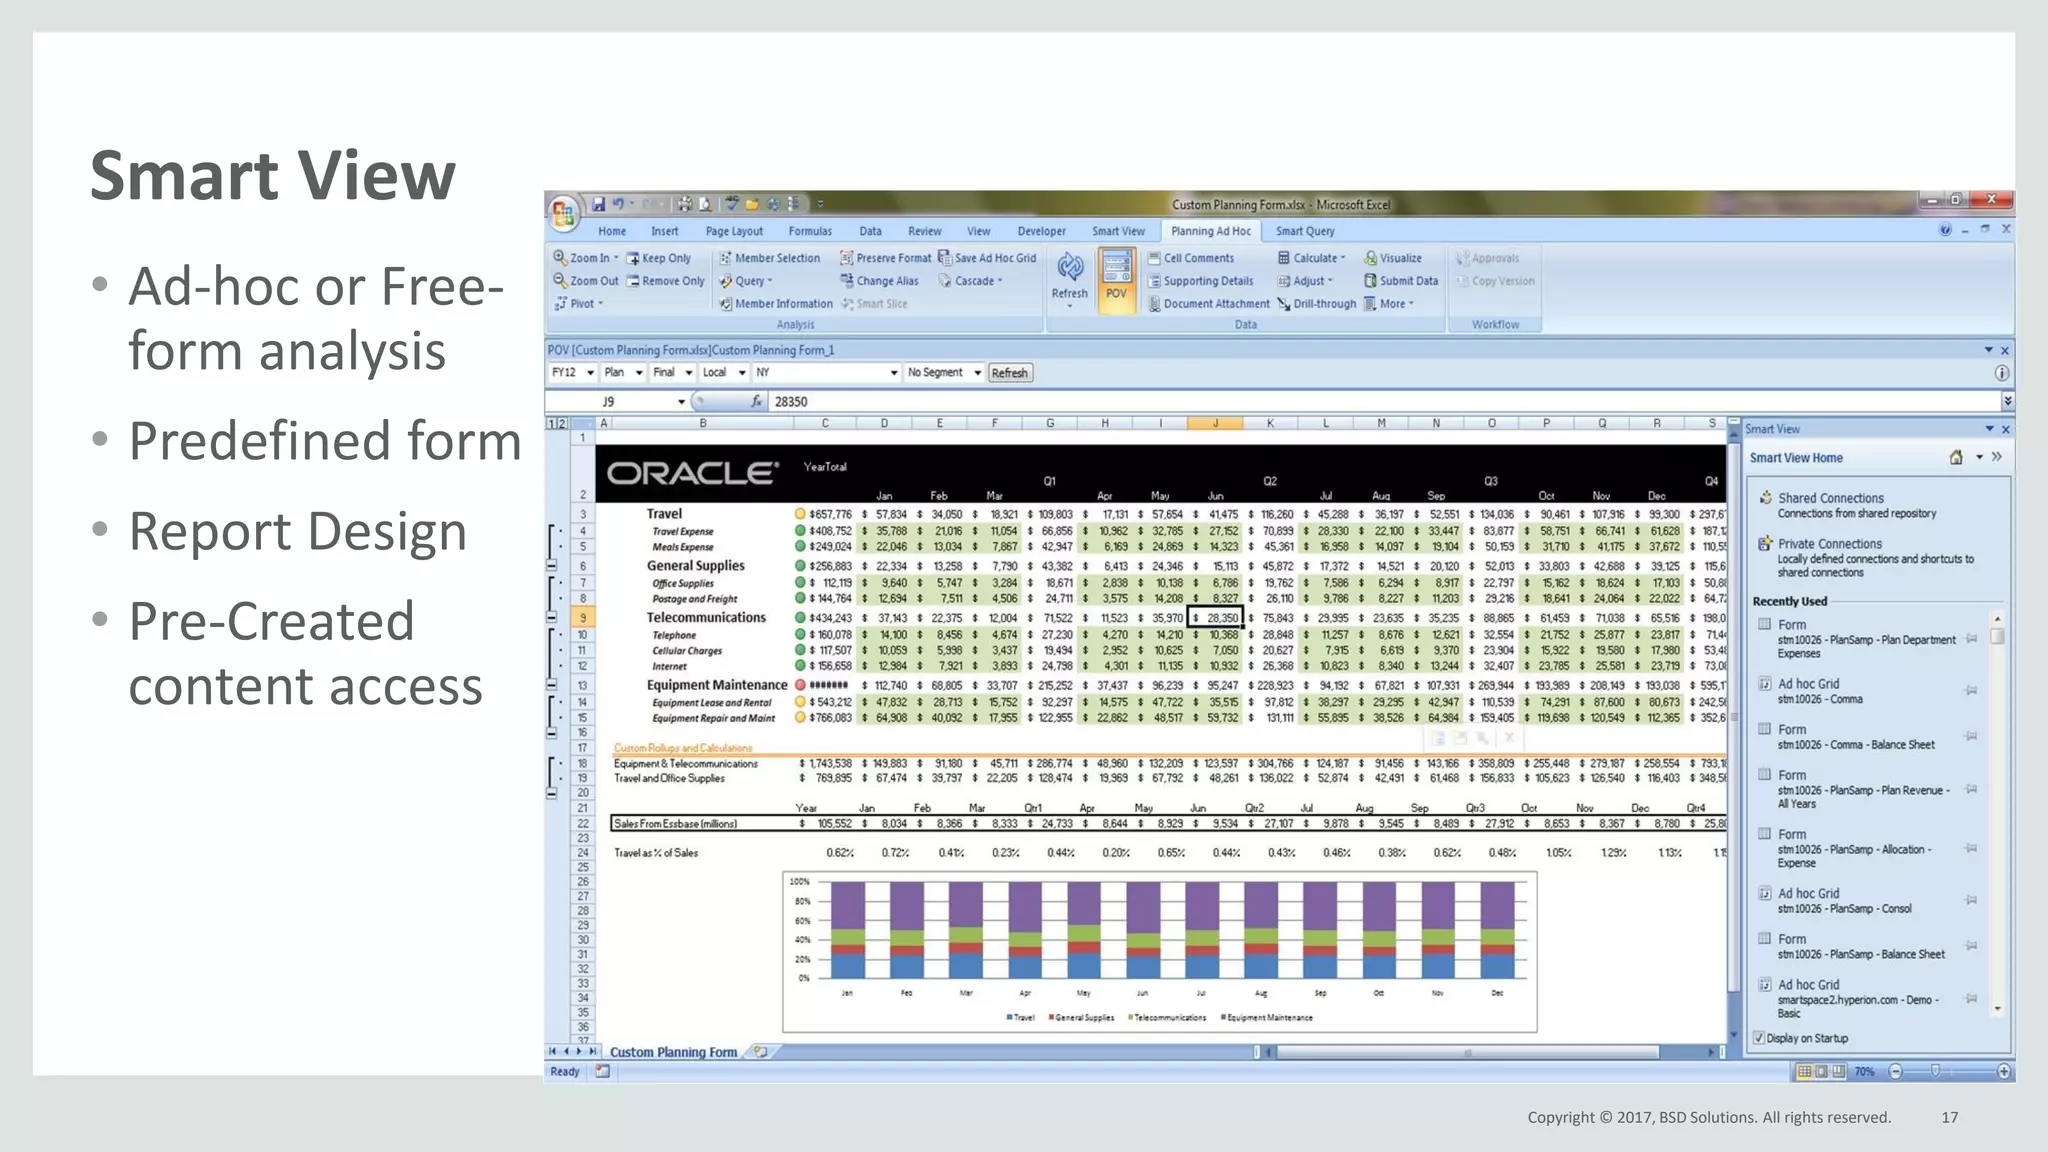
Task: Click the Refresh button in the POV bar
Action: click(x=1009, y=373)
